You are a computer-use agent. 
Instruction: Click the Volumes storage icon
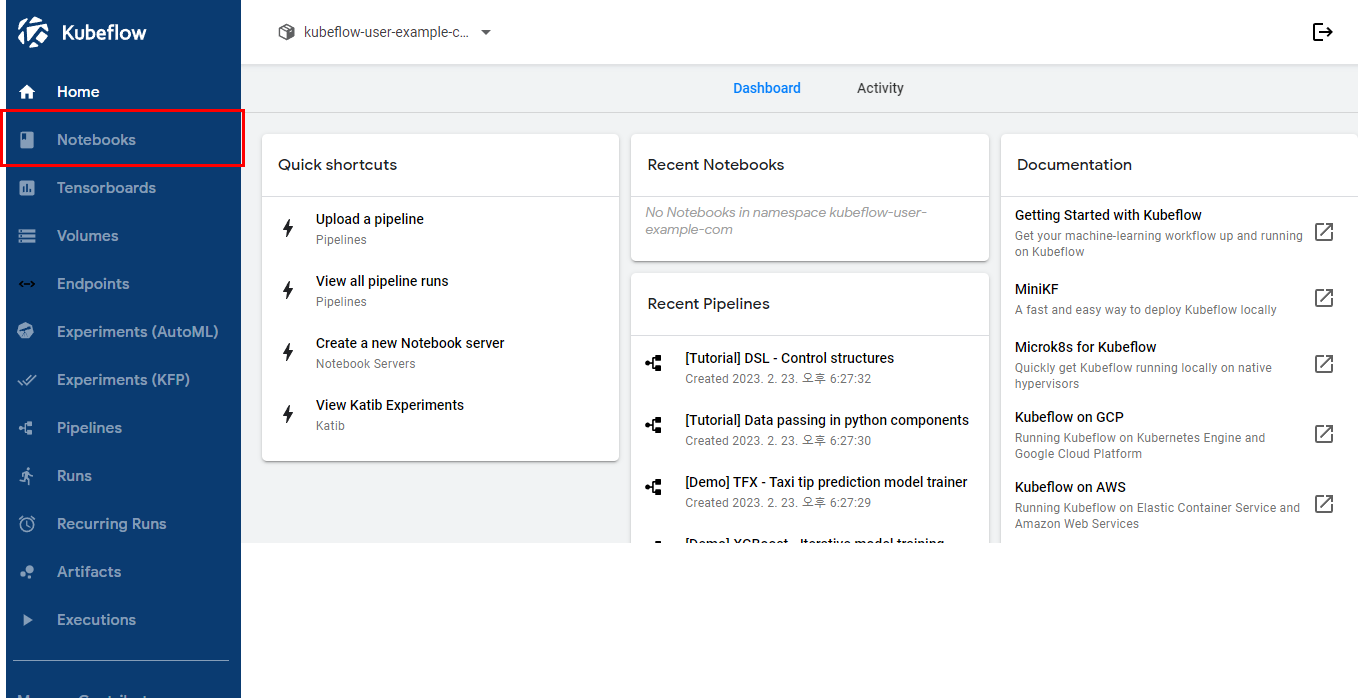(27, 236)
